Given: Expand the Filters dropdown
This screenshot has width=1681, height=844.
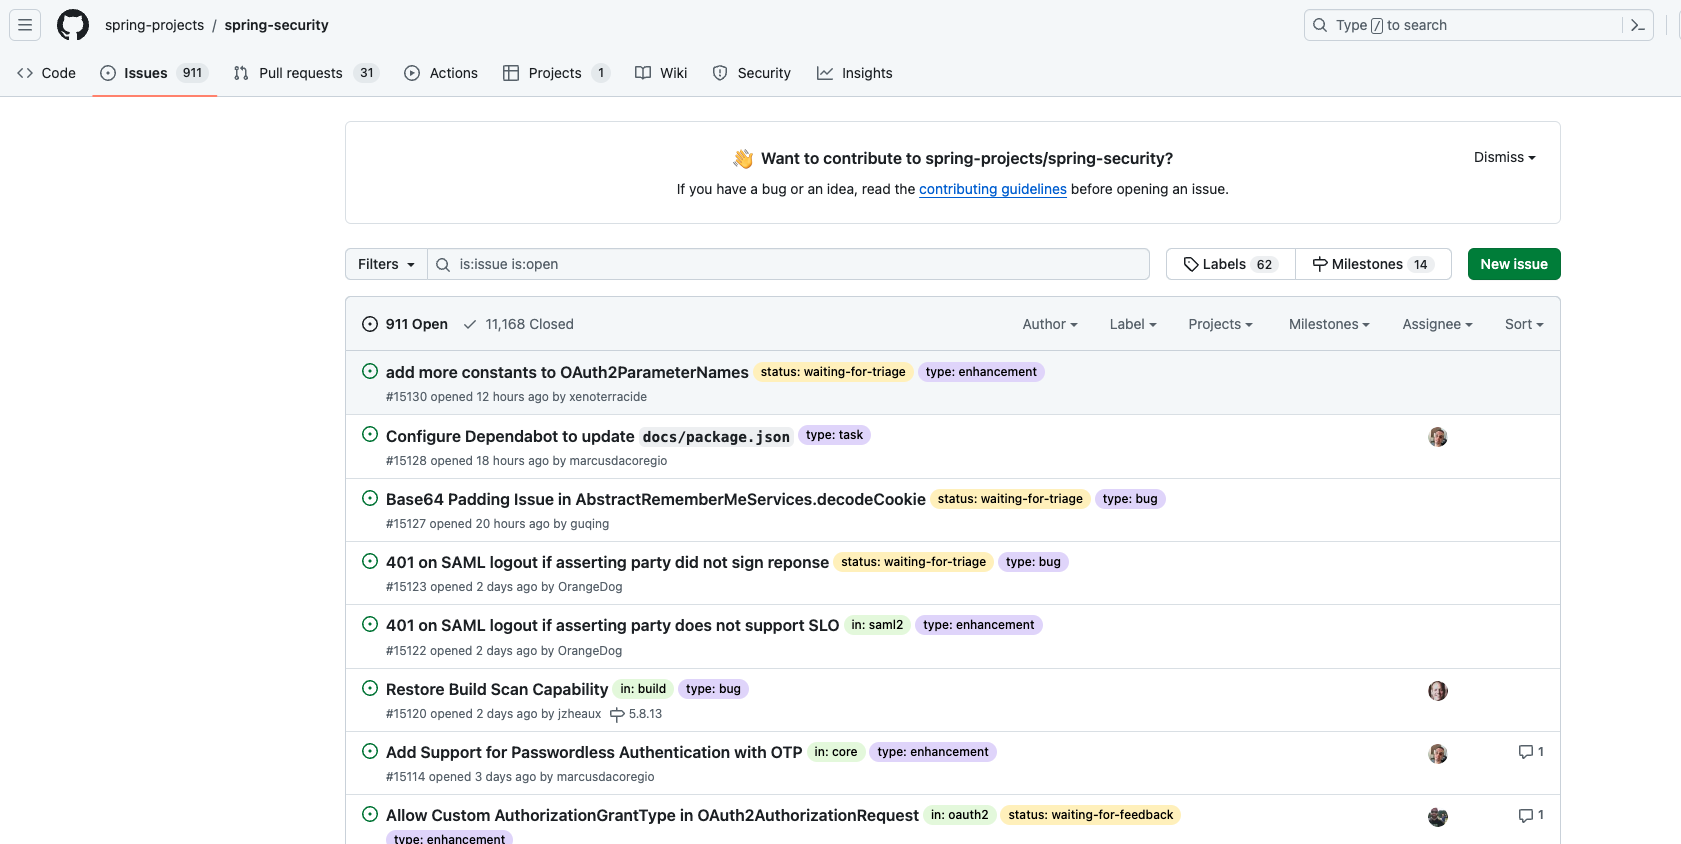Looking at the screenshot, I should 386,264.
